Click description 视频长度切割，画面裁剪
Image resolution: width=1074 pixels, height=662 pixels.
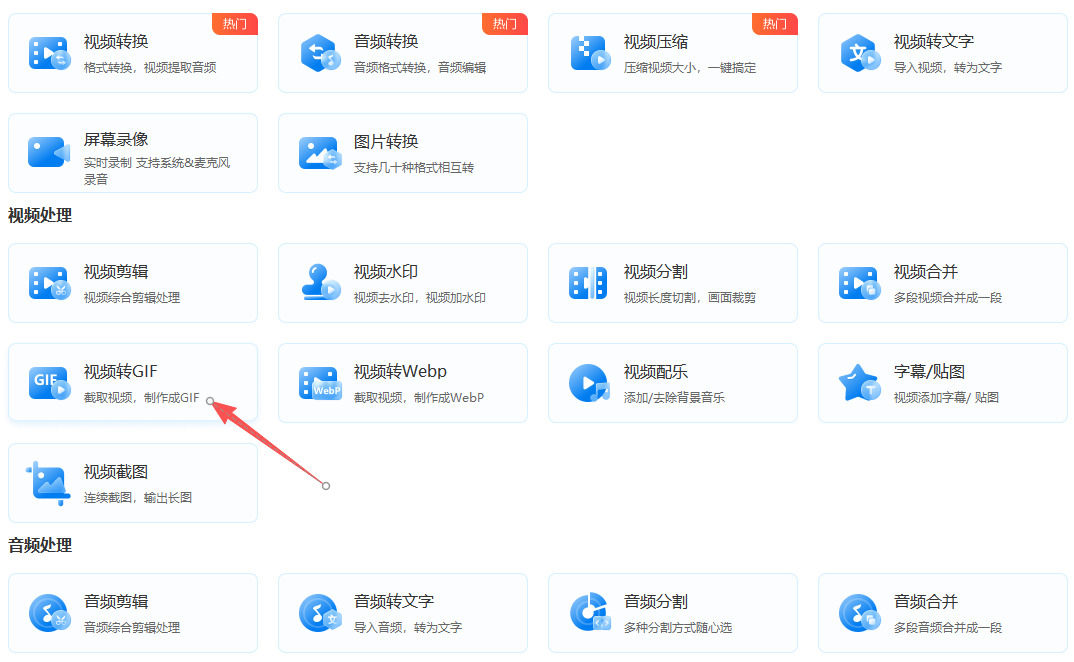tap(690, 298)
